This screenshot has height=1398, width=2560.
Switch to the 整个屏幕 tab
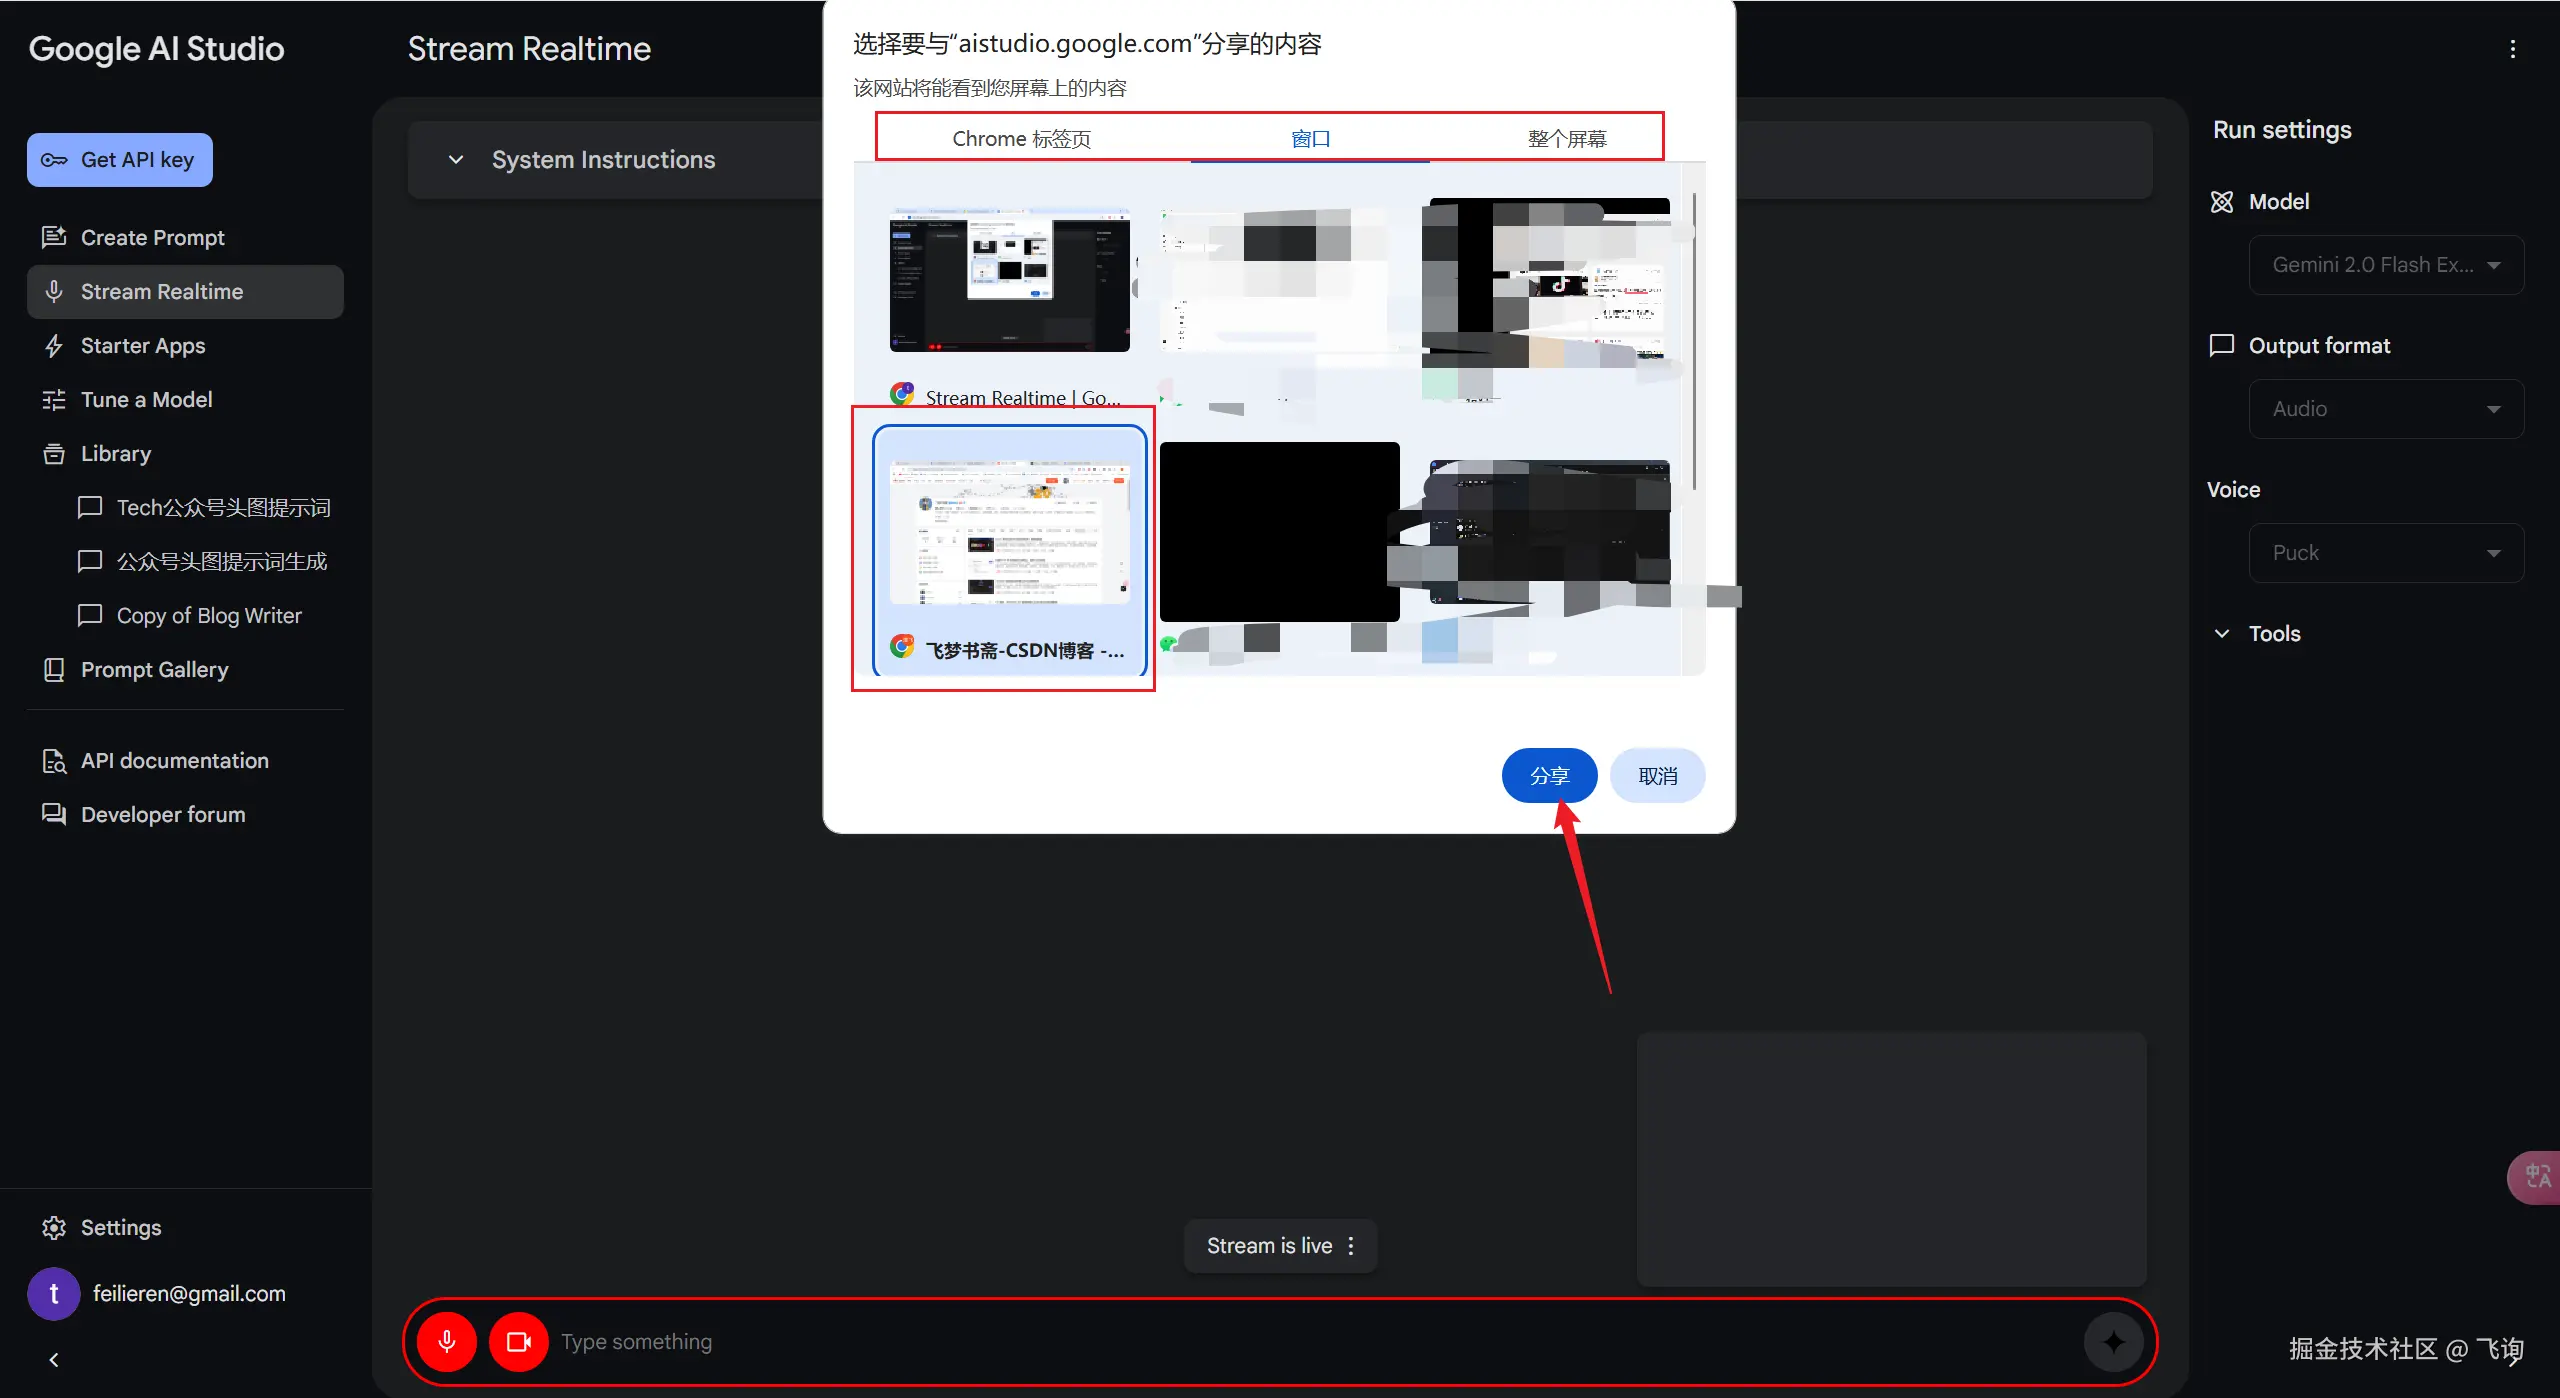[1567, 139]
